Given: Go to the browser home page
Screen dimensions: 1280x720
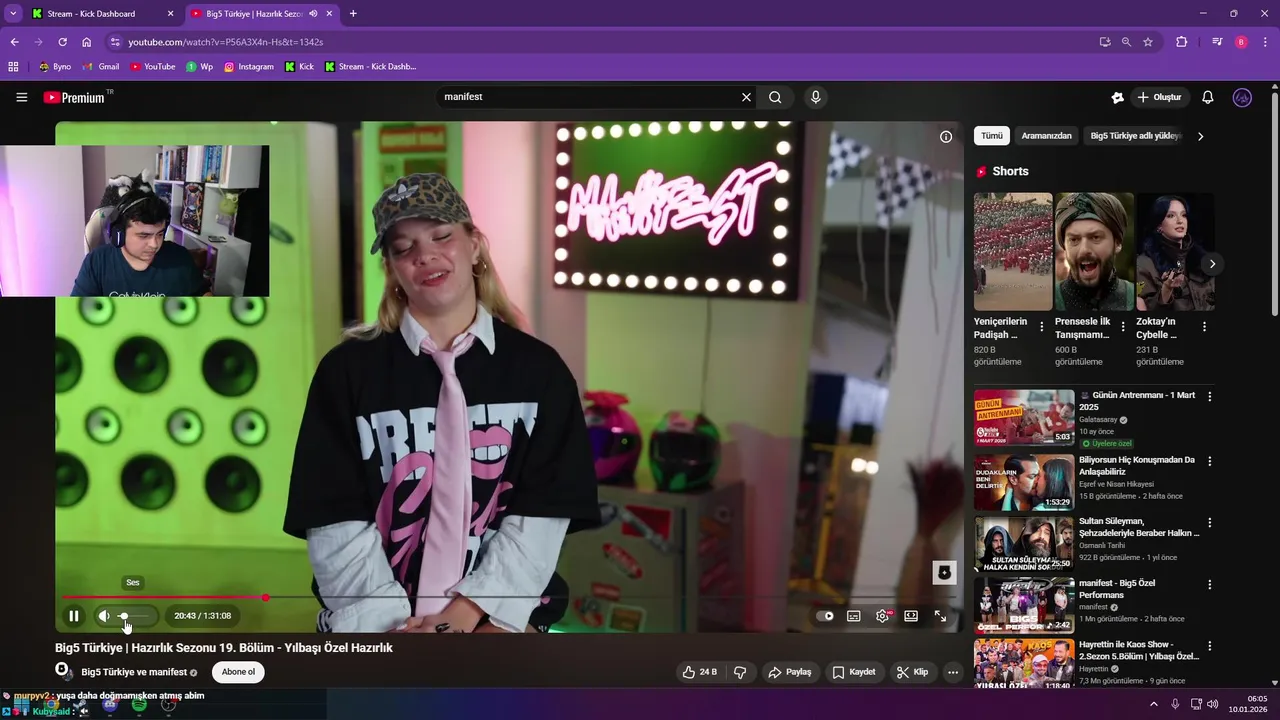Looking at the screenshot, I should click(x=87, y=42).
